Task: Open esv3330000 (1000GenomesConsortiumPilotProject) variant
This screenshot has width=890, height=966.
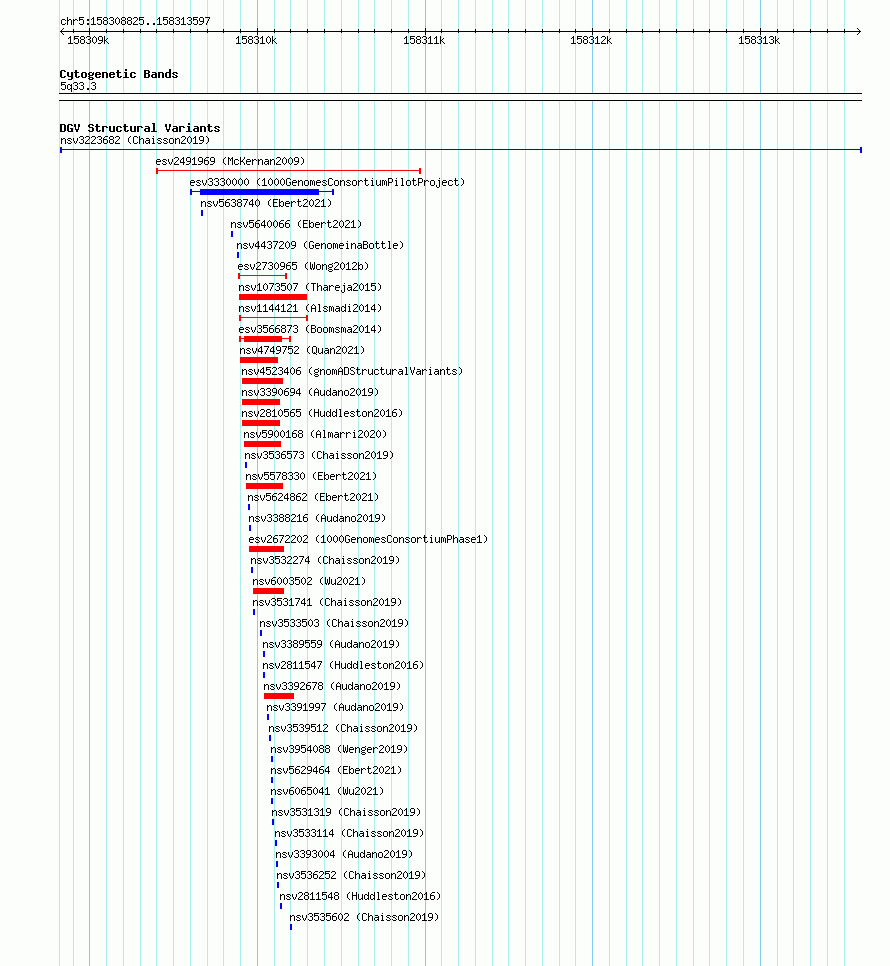Action: point(327,182)
